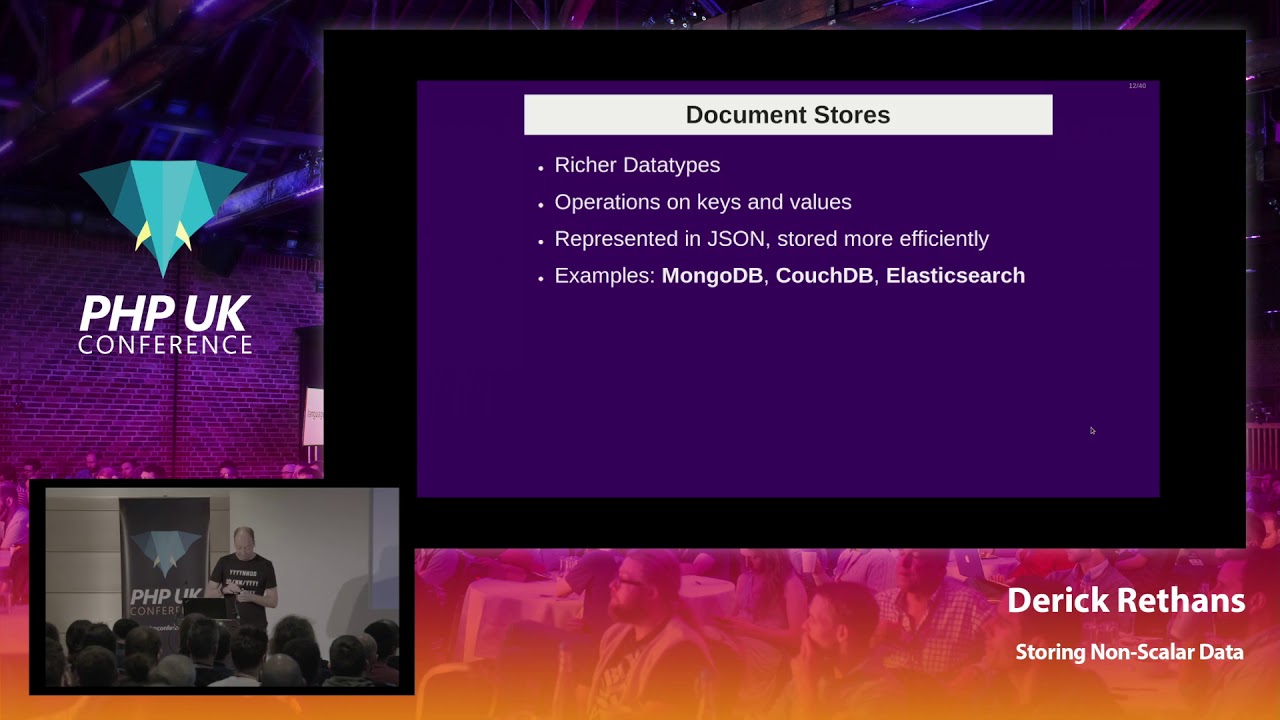Viewport: 1280px width, 720px height.
Task: Click 'Represented in JSON, stored more efficiently'
Action: [771, 239]
